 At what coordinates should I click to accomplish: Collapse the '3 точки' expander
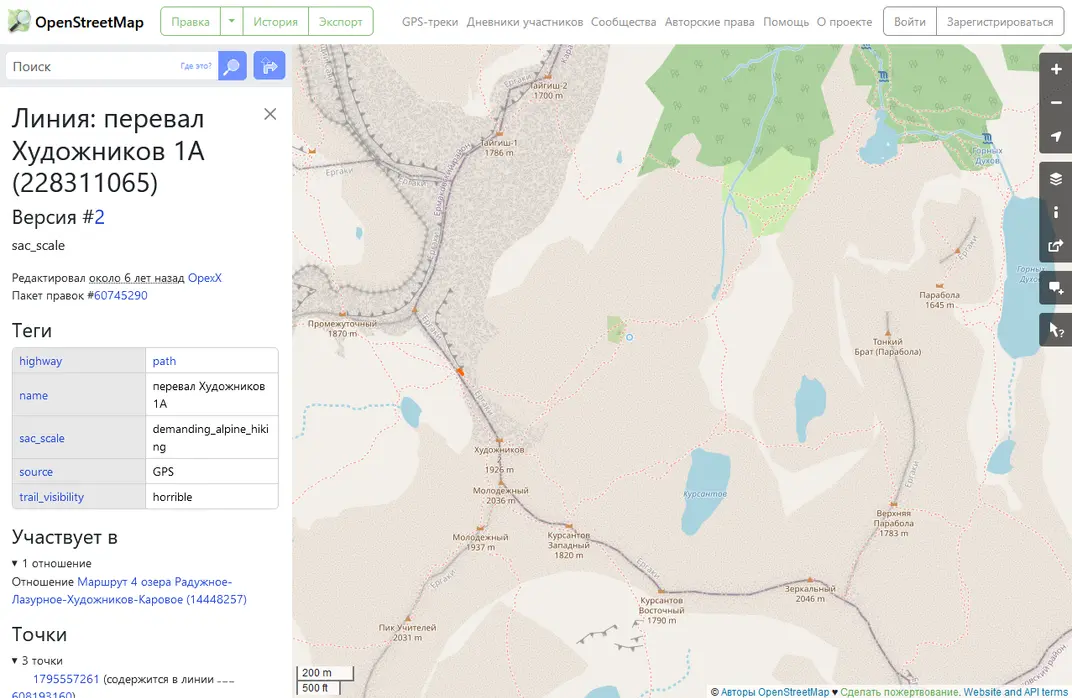[38, 661]
